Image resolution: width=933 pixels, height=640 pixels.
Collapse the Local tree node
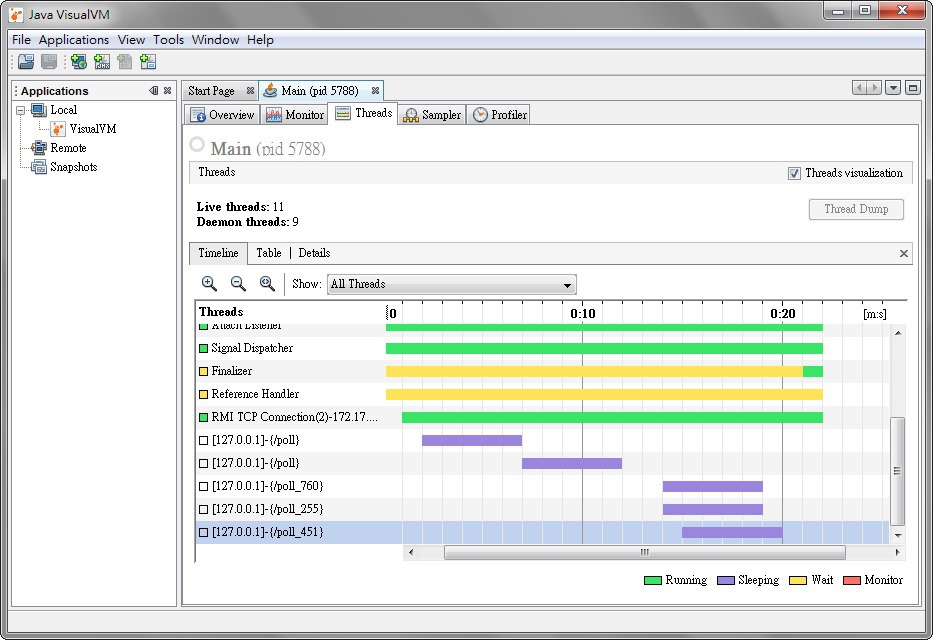click(x=20, y=110)
